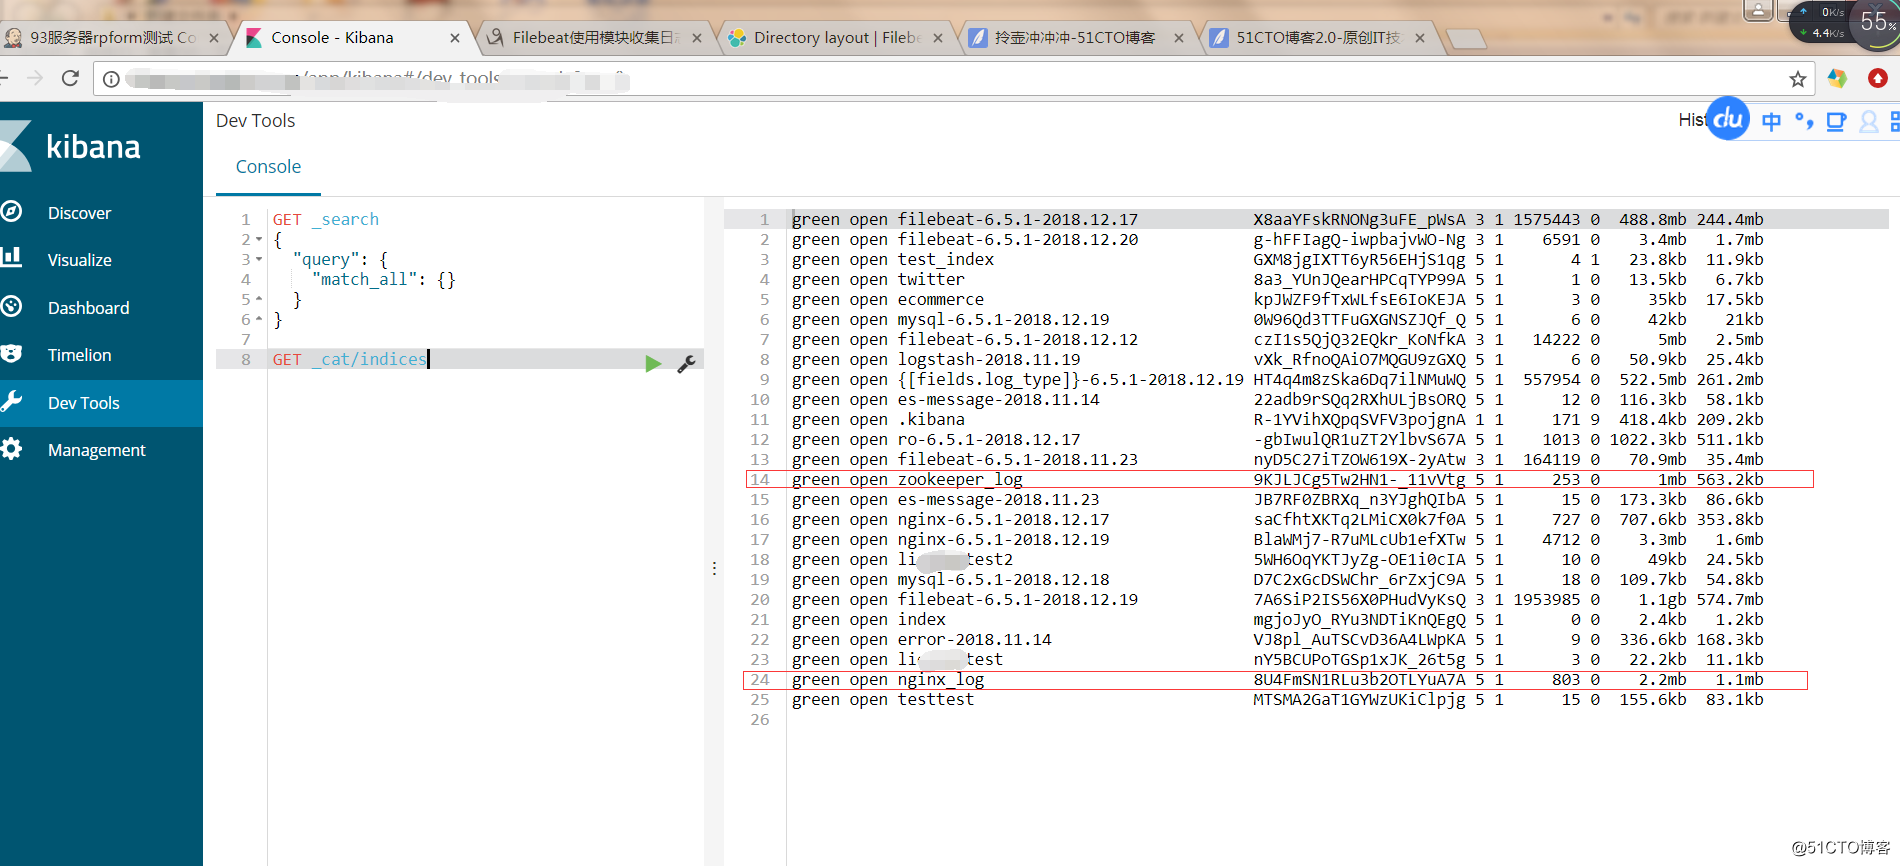Close the 51CTO博客2.0 tab

1420,38
